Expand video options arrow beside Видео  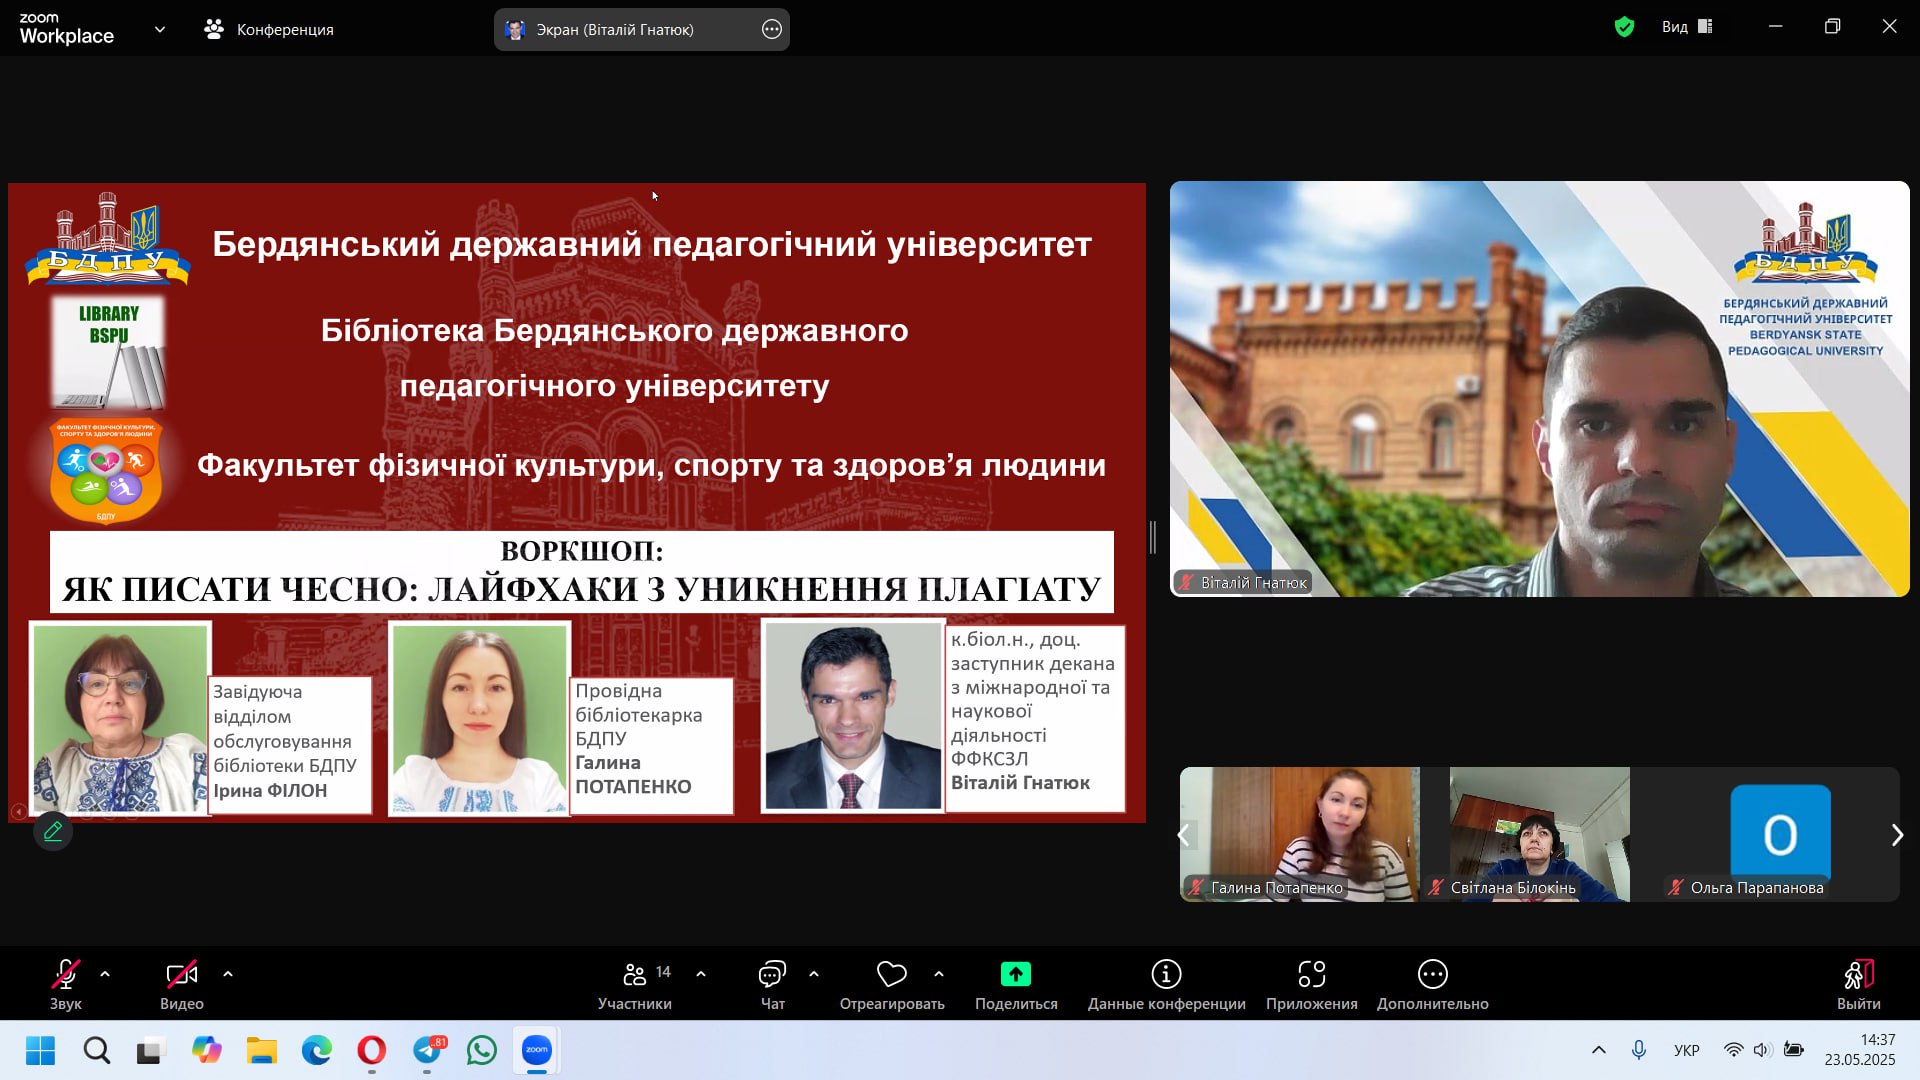(228, 973)
